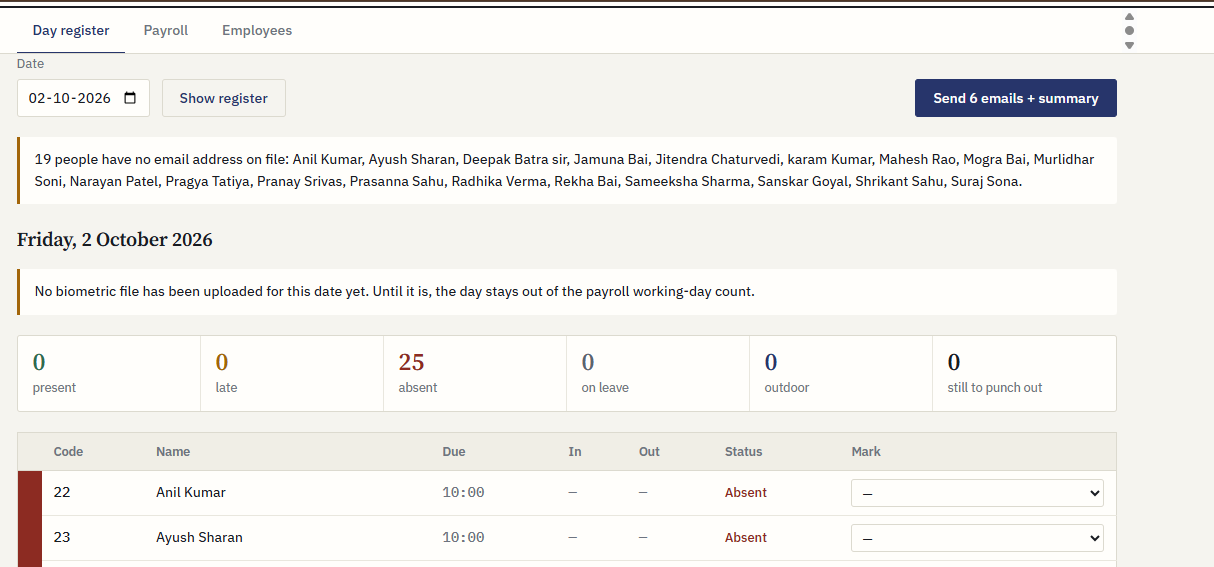Click the round dot between the arrows

tap(1129, 31)
